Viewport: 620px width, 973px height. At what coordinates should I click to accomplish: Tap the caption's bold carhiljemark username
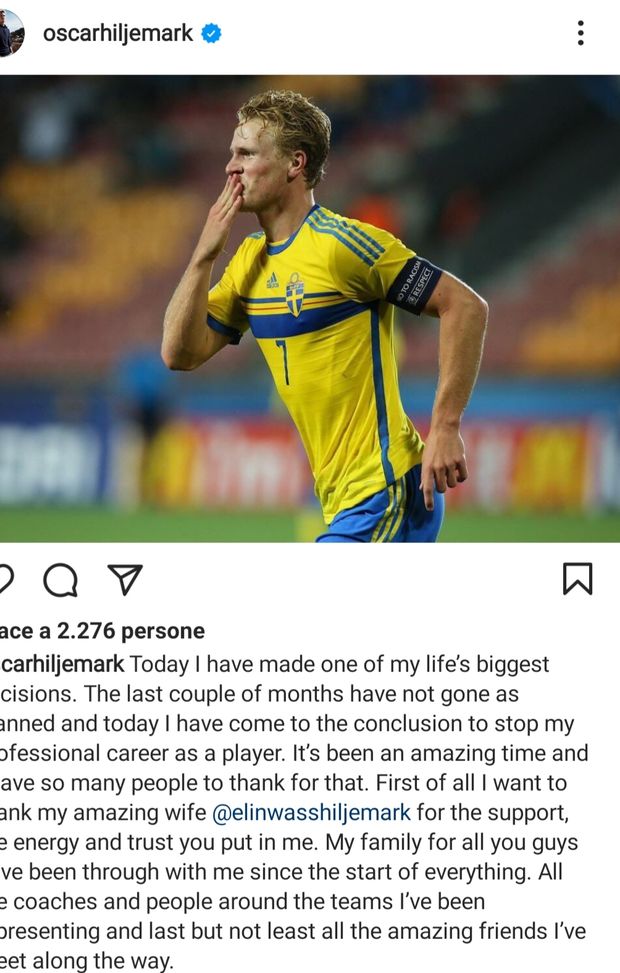(x=62, y=664)
